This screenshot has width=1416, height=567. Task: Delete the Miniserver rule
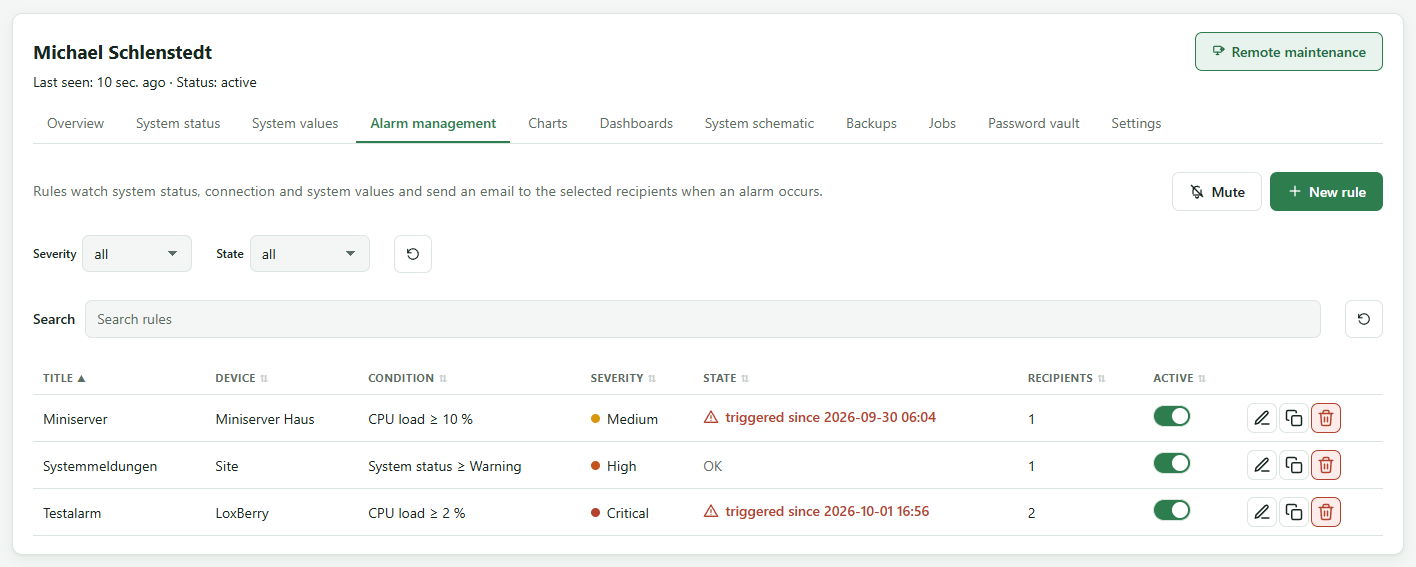tap(1326, 418)
